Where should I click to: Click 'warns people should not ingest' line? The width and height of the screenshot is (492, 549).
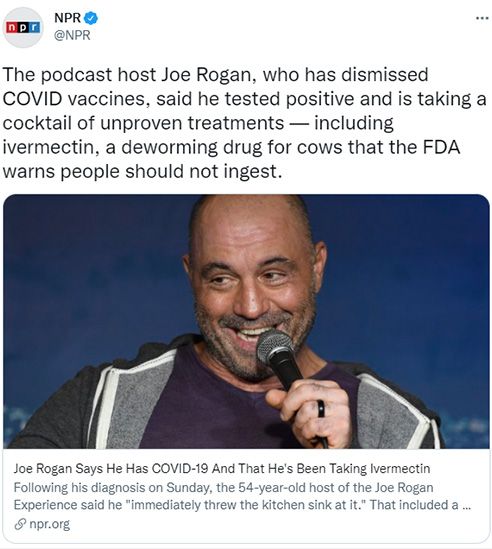(142, 172)
